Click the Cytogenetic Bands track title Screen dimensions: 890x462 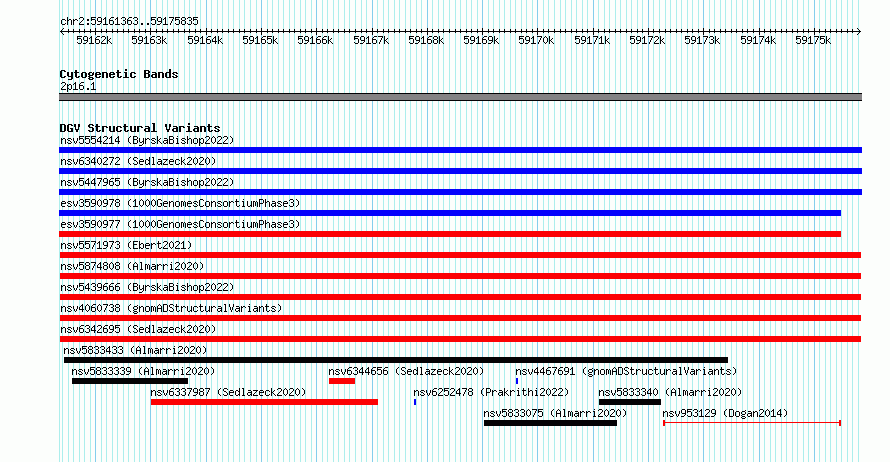point(119,74)
